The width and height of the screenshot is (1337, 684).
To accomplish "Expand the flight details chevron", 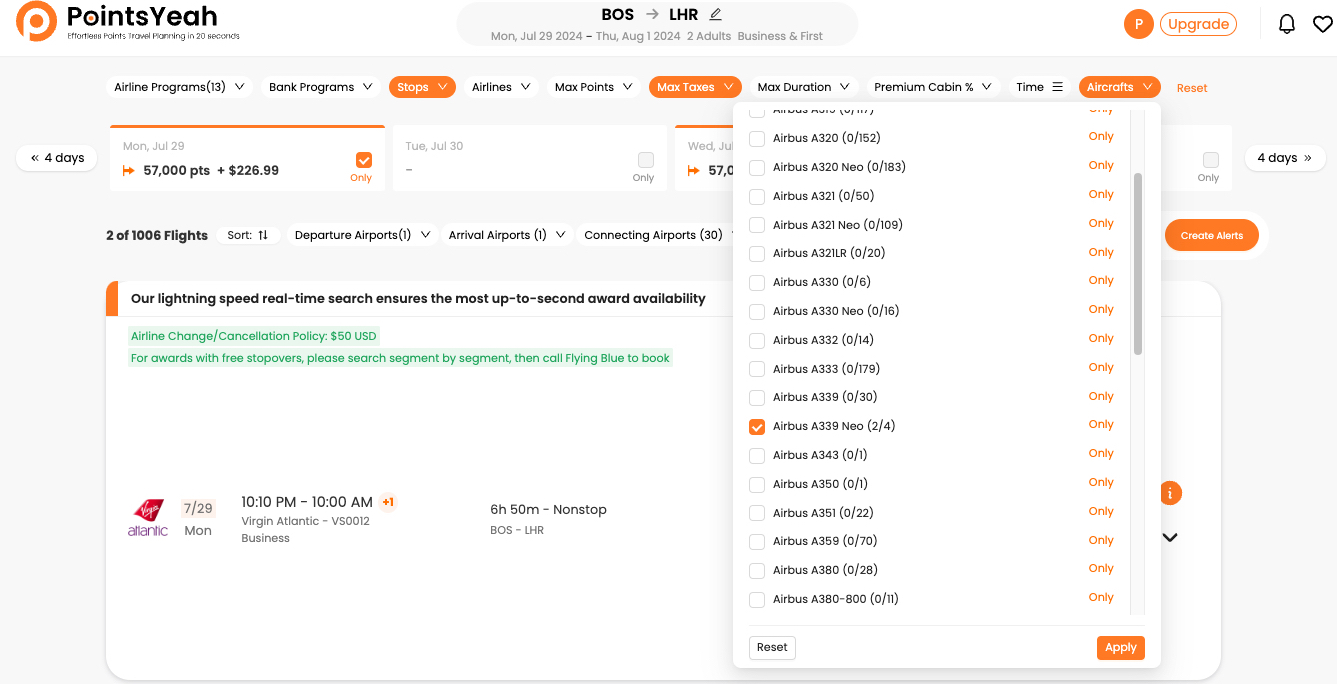I will tap(1170, 538).
